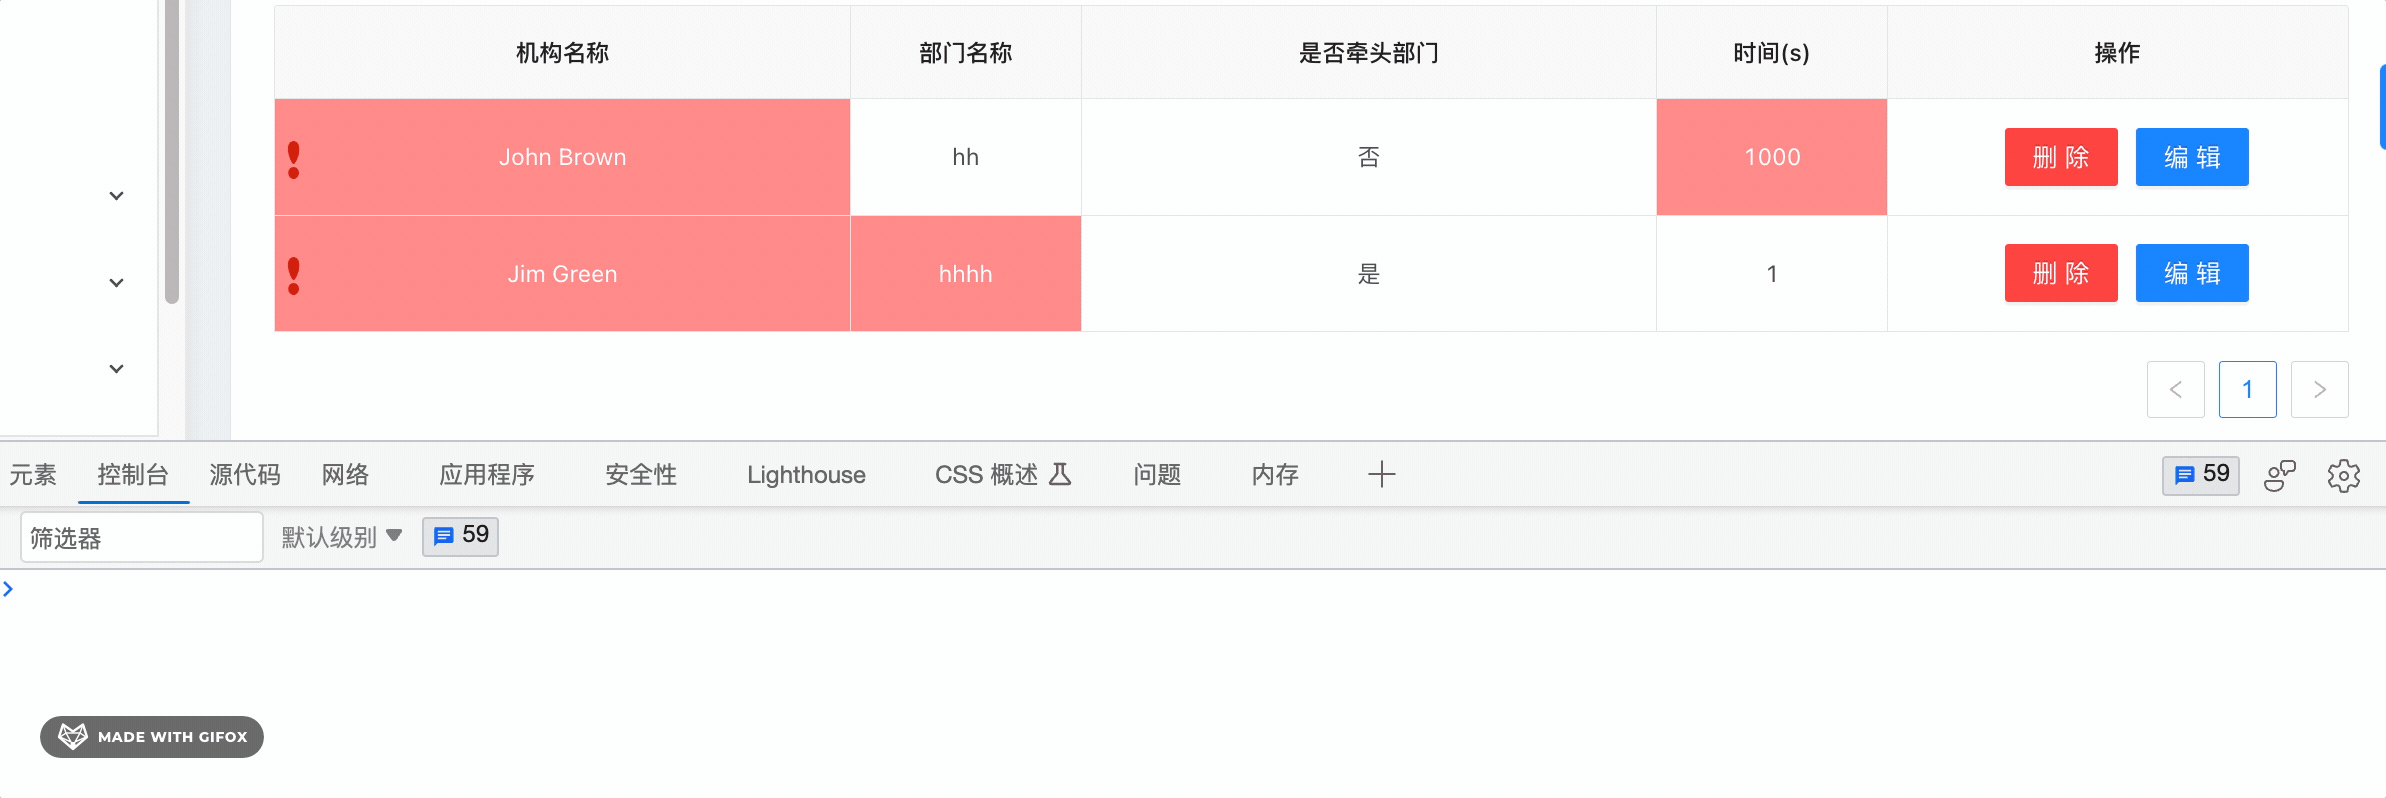Click the warning icon in John Brown row
The image size is (2386, 798).
pyautogui.click(x=293, y=159)
